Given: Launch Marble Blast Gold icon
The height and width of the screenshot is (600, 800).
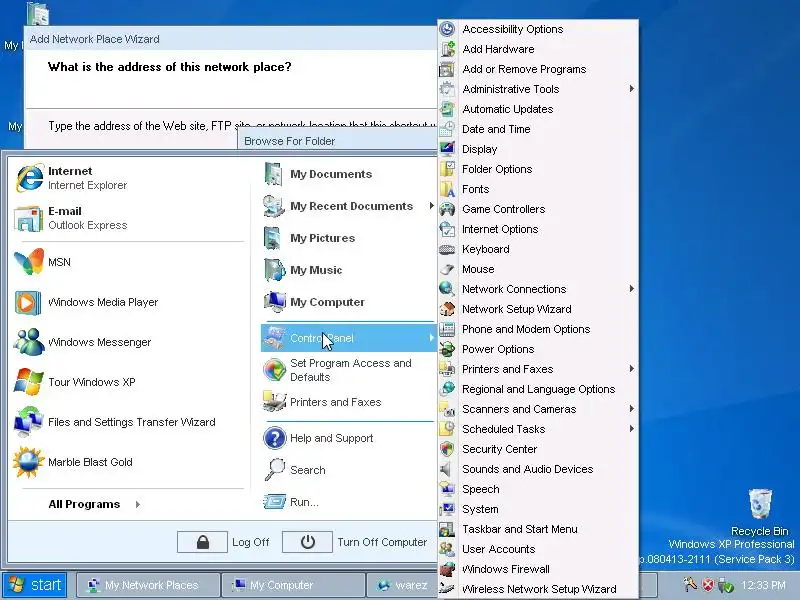Looking at the screenshot, I should pyautogui.click(x=29, y=462).
